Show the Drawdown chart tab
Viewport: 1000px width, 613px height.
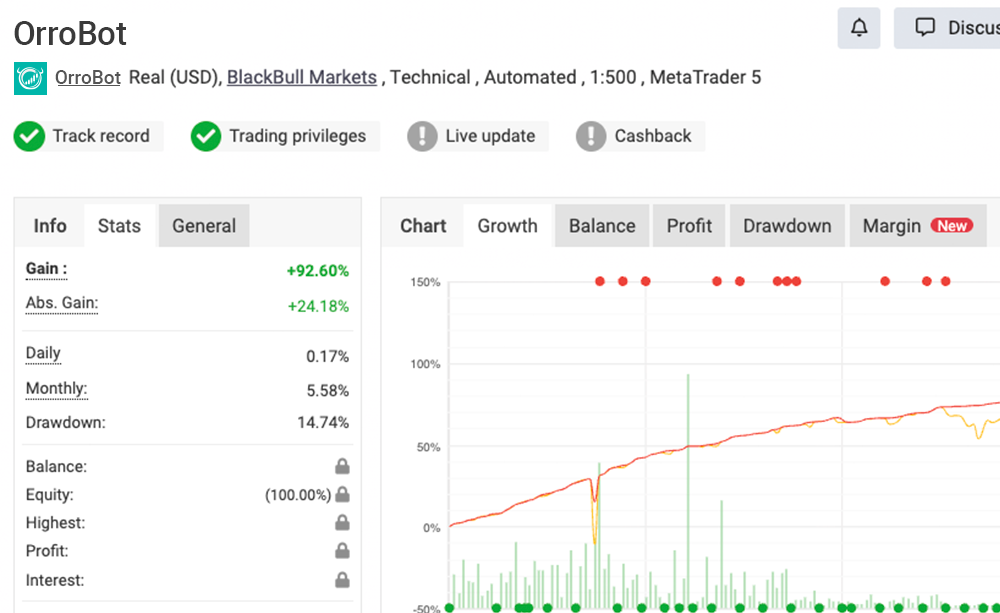(787, 226)
